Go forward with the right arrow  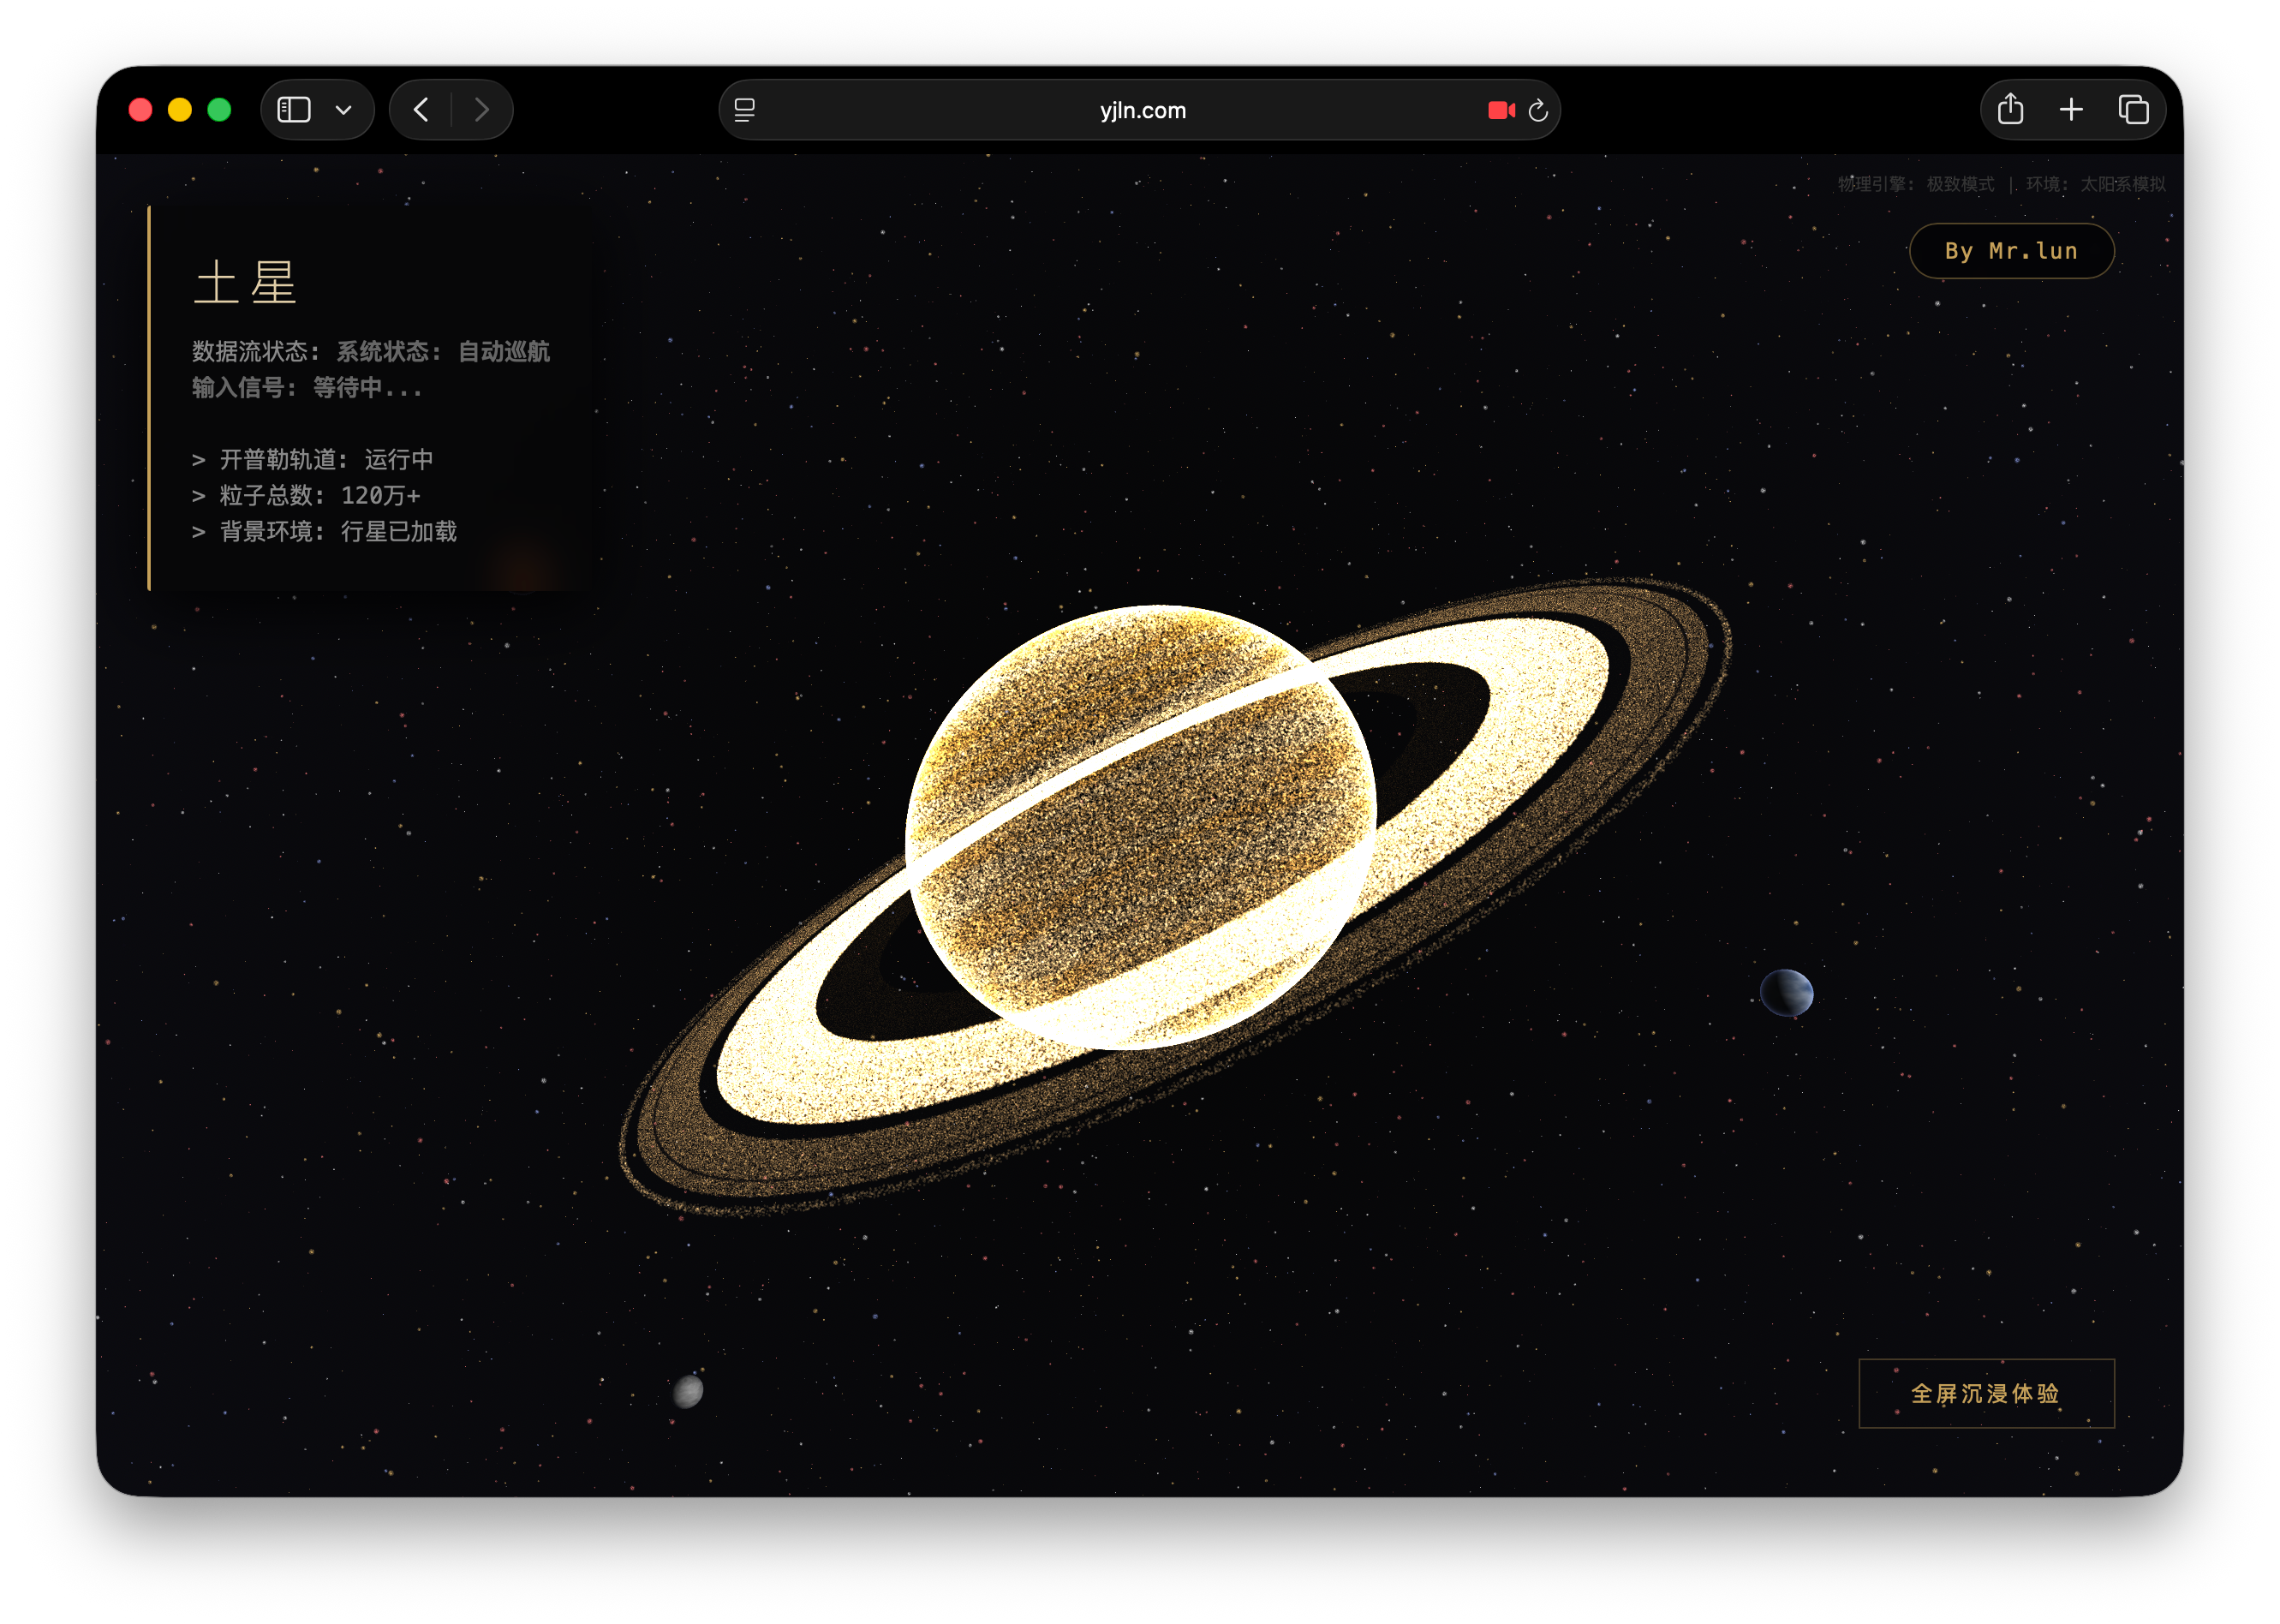(x=482, y=110)
